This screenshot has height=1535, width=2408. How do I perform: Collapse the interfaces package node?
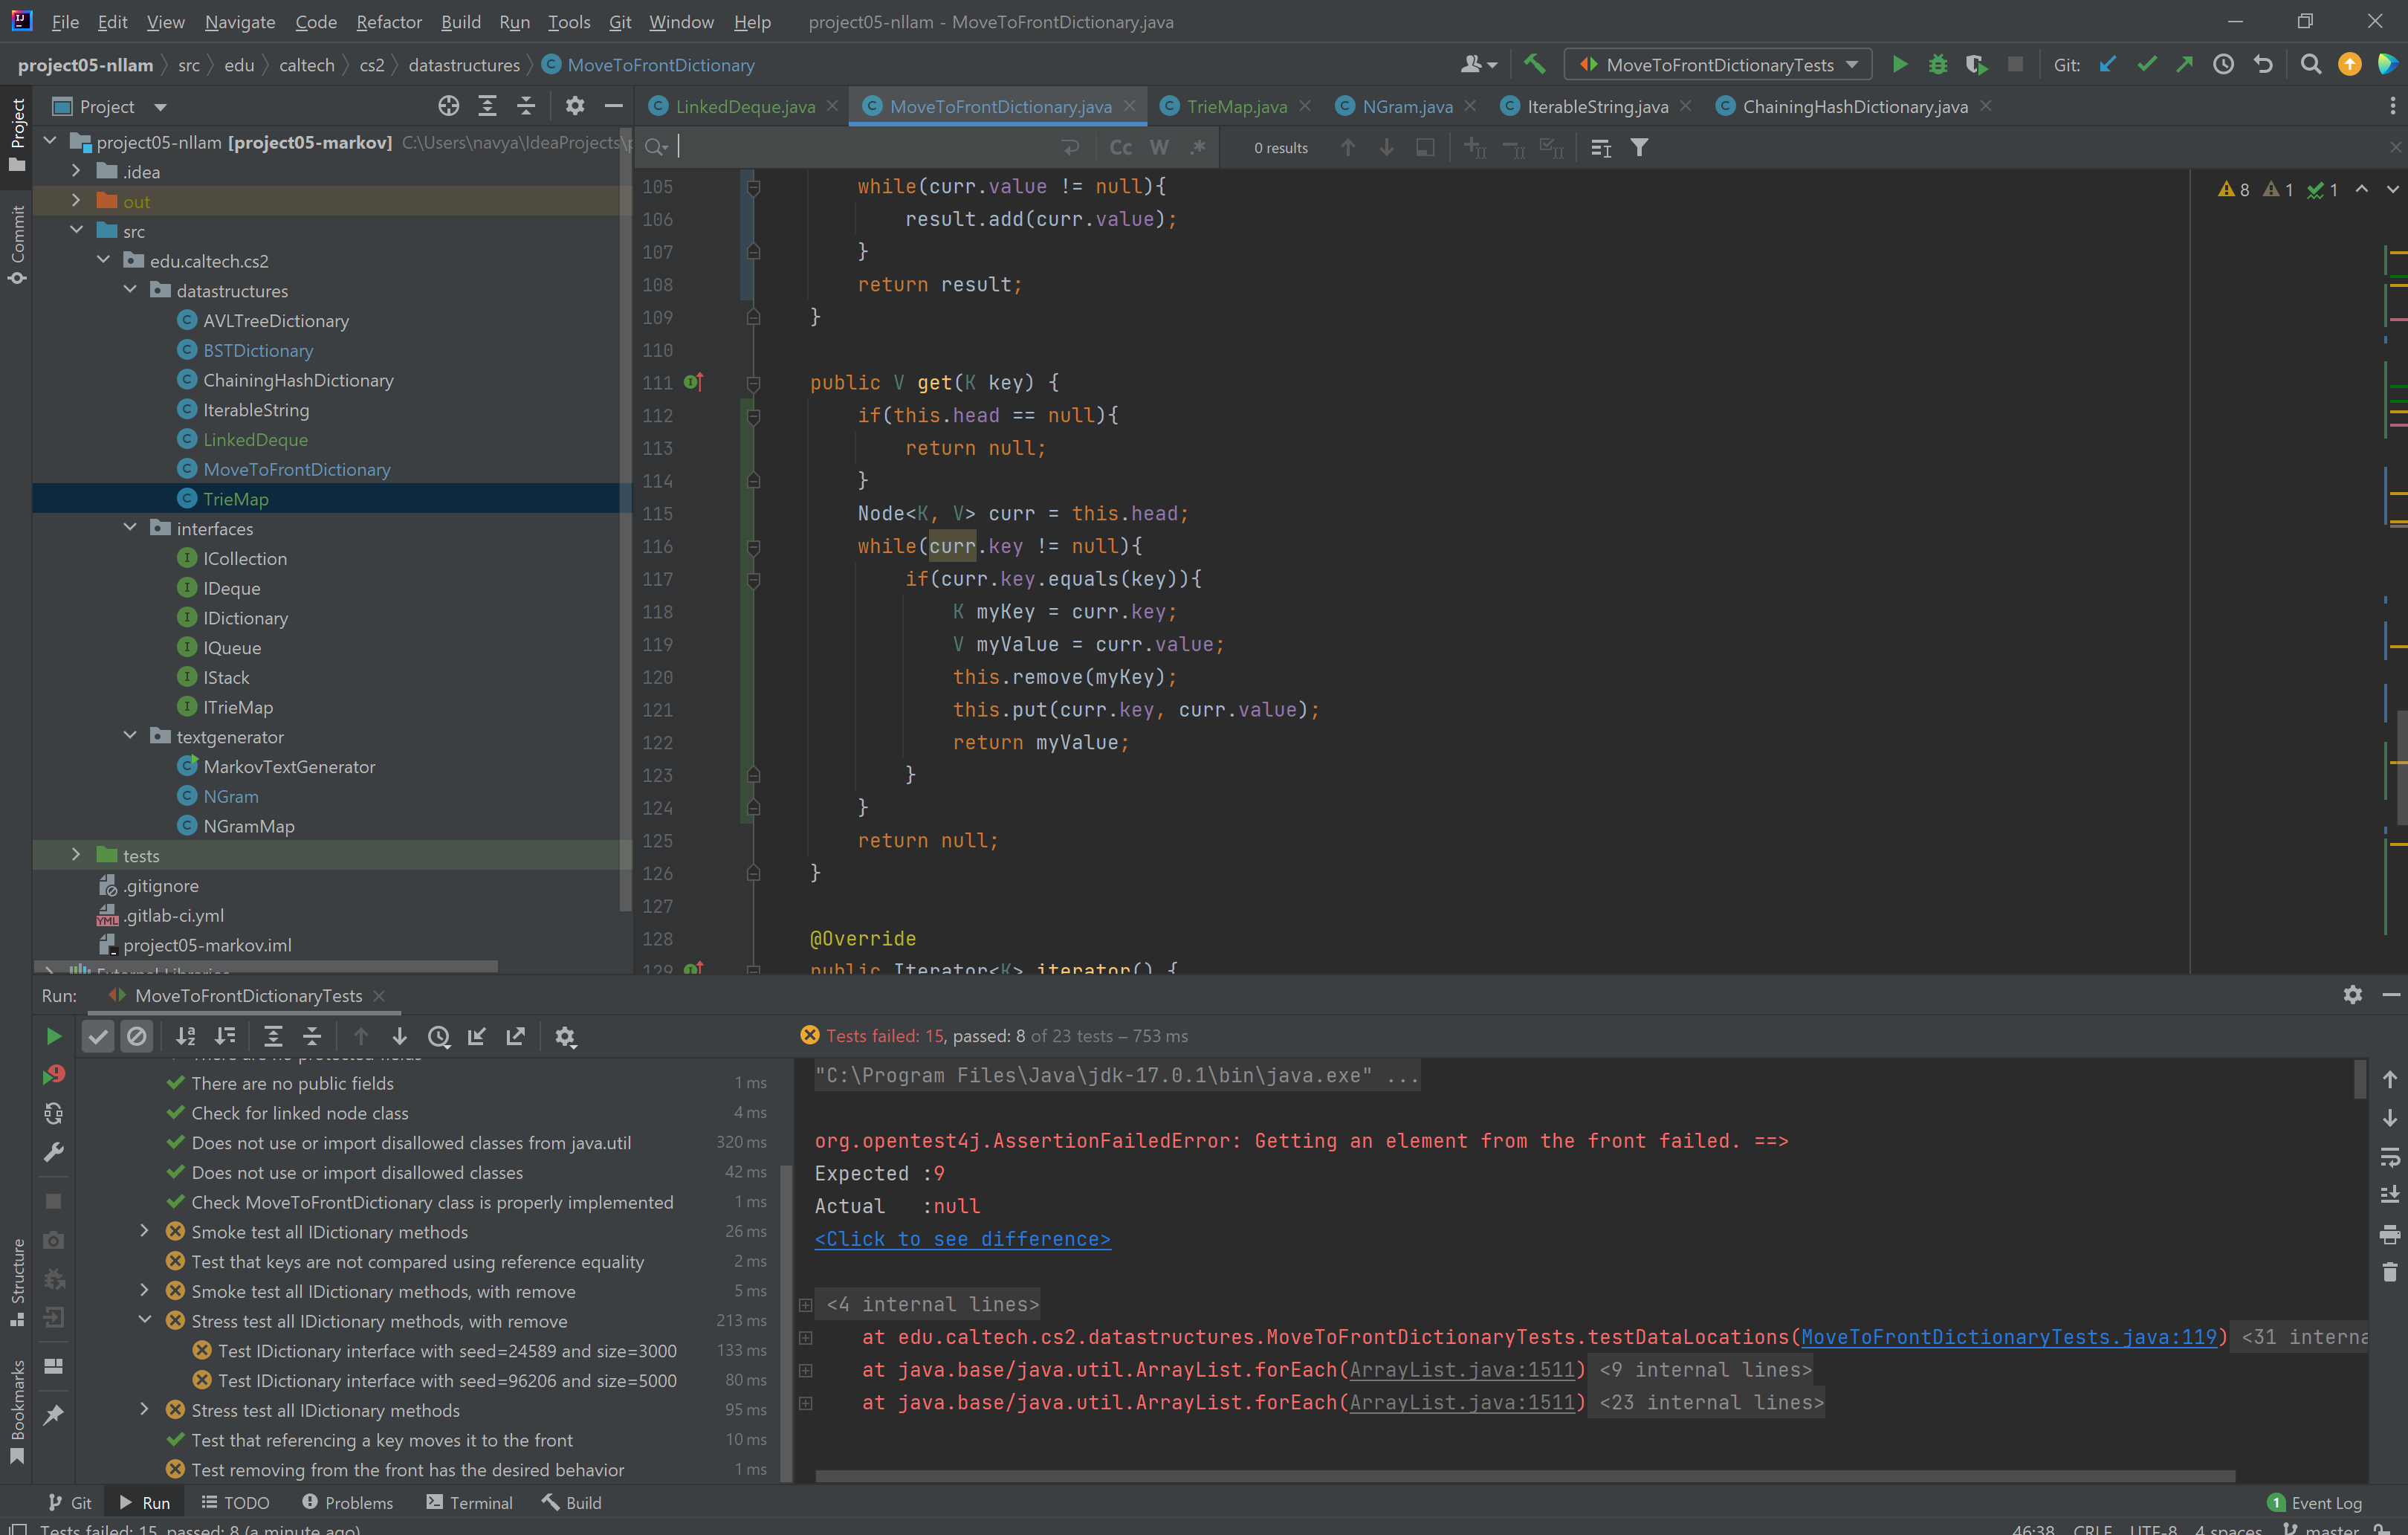(130, 528)
